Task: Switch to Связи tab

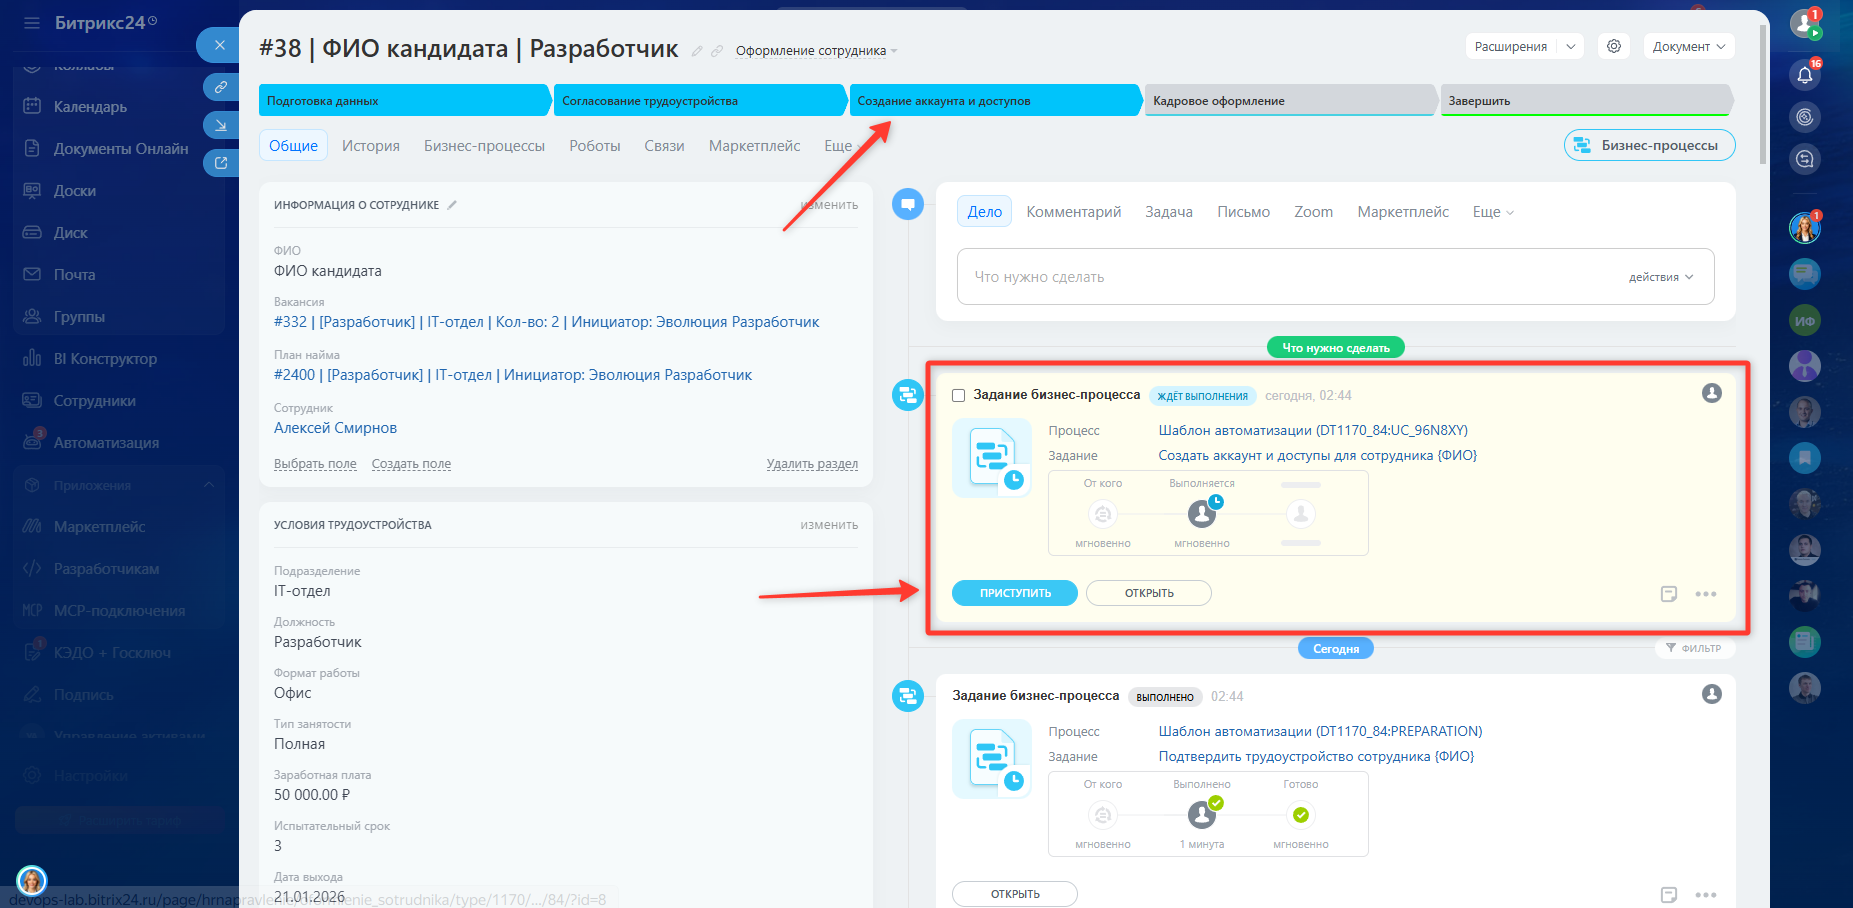Action: pyautogui.click(x=664, y=146)
